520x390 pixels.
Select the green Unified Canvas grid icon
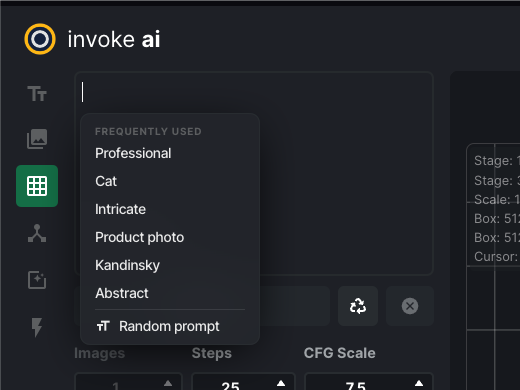37,186
